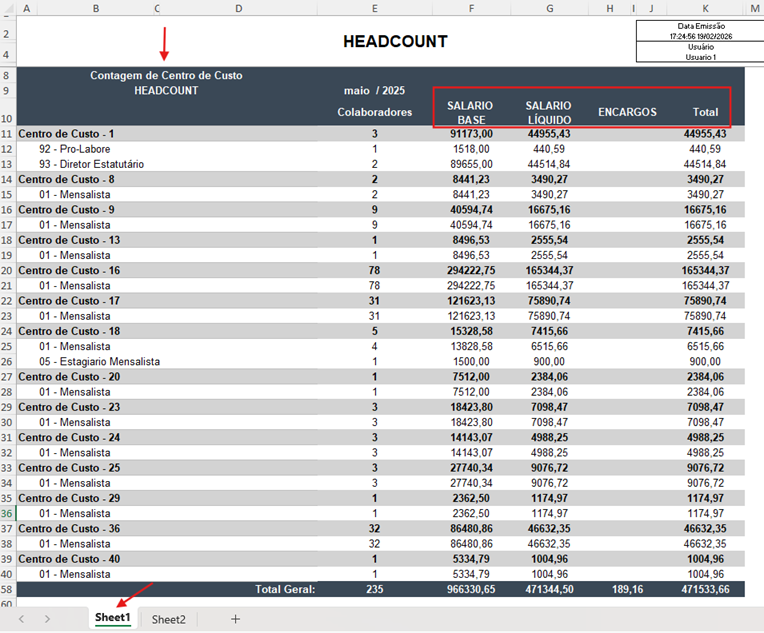Add a new sheet with plus icon
Viewport: 764px width, 633px height.
coord(235,619)
